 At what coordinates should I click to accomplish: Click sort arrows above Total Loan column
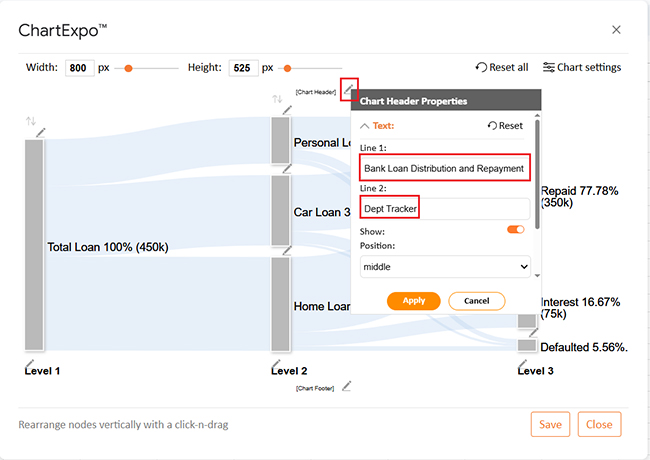(30, 121)
